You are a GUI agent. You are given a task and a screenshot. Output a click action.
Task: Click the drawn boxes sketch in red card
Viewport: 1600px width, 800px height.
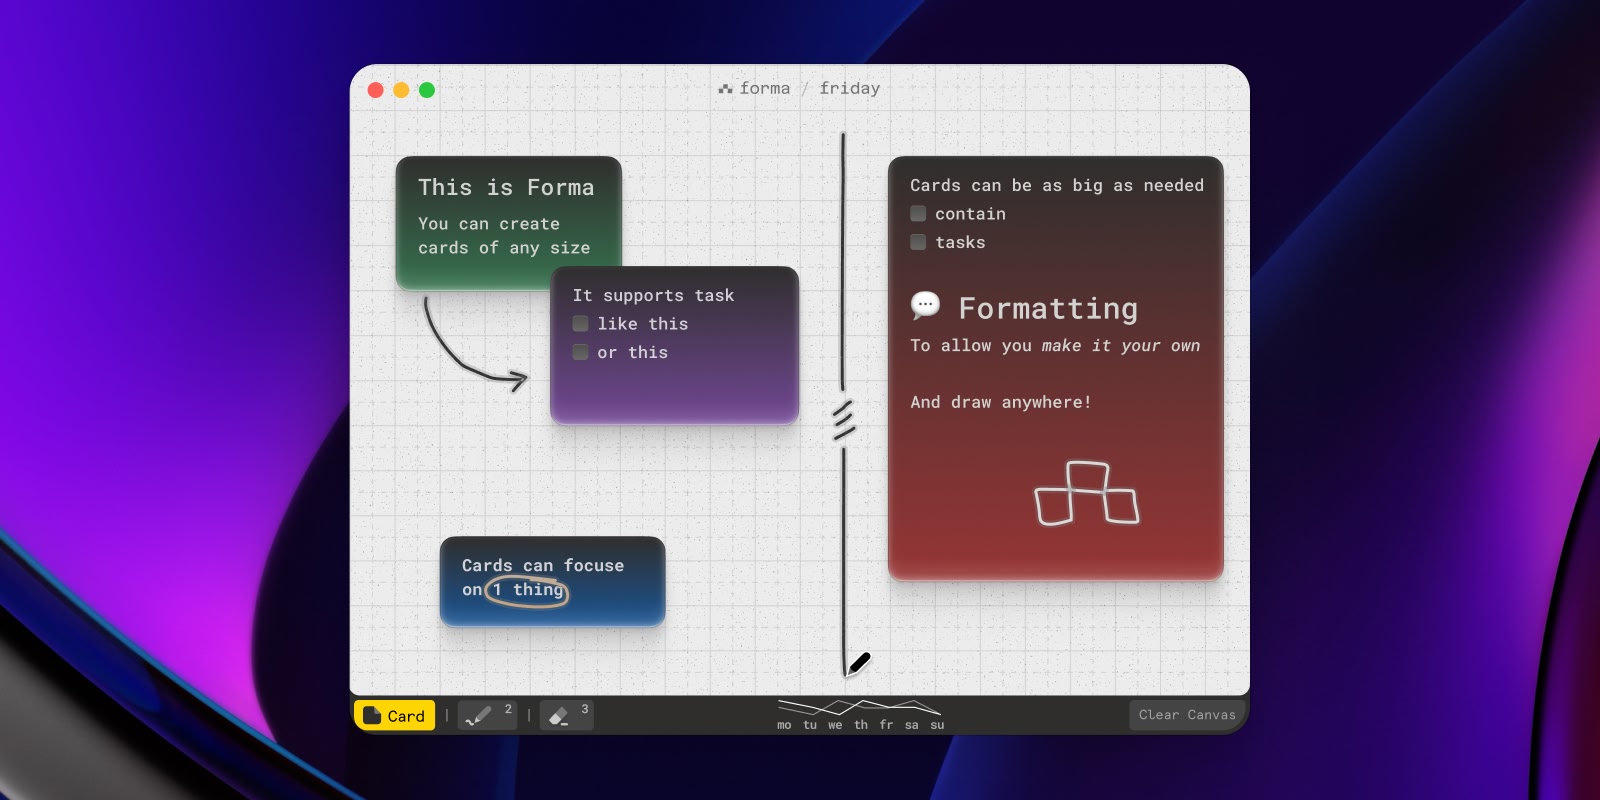point(1087,493)
